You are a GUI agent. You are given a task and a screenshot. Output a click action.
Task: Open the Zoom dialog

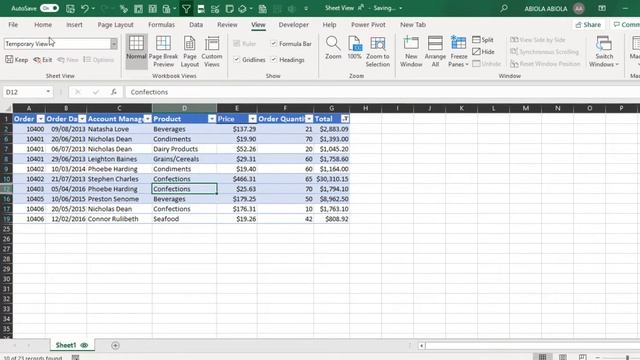[x=333, y=48]
